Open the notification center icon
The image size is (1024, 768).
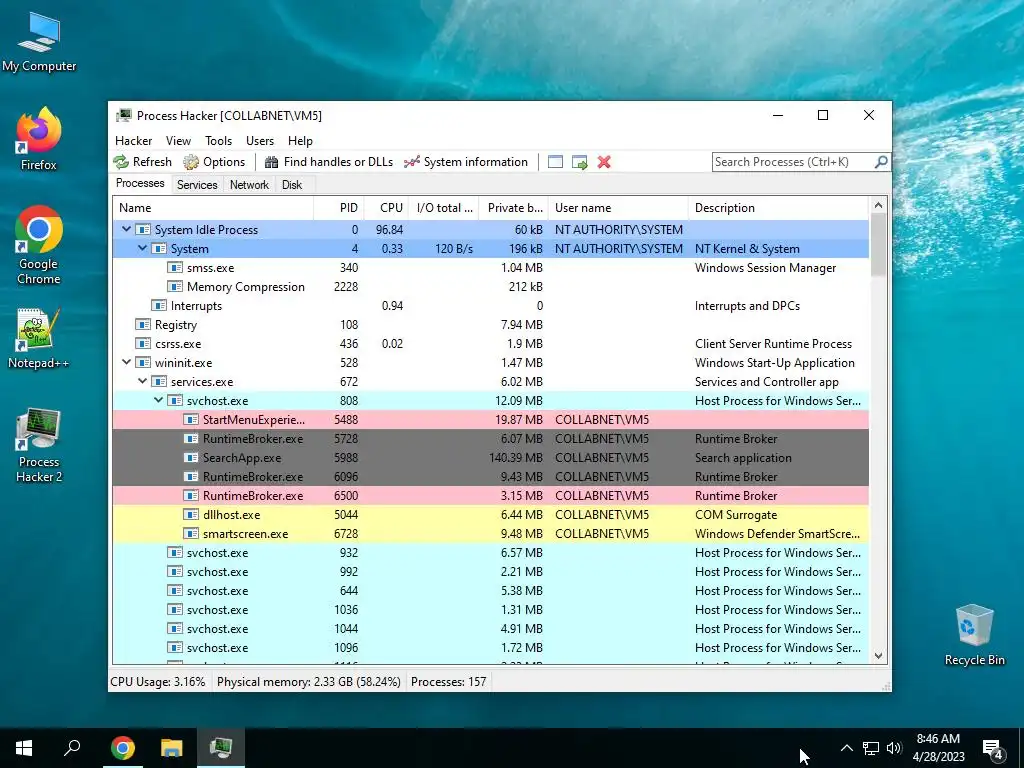[x=993, y=748]
